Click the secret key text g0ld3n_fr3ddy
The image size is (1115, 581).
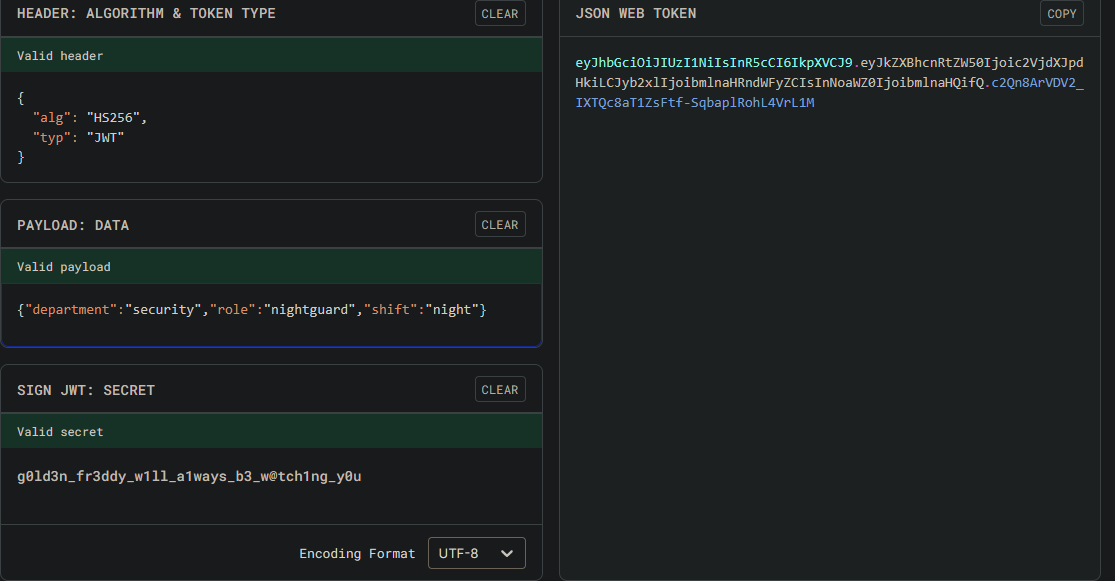point(189,477)
